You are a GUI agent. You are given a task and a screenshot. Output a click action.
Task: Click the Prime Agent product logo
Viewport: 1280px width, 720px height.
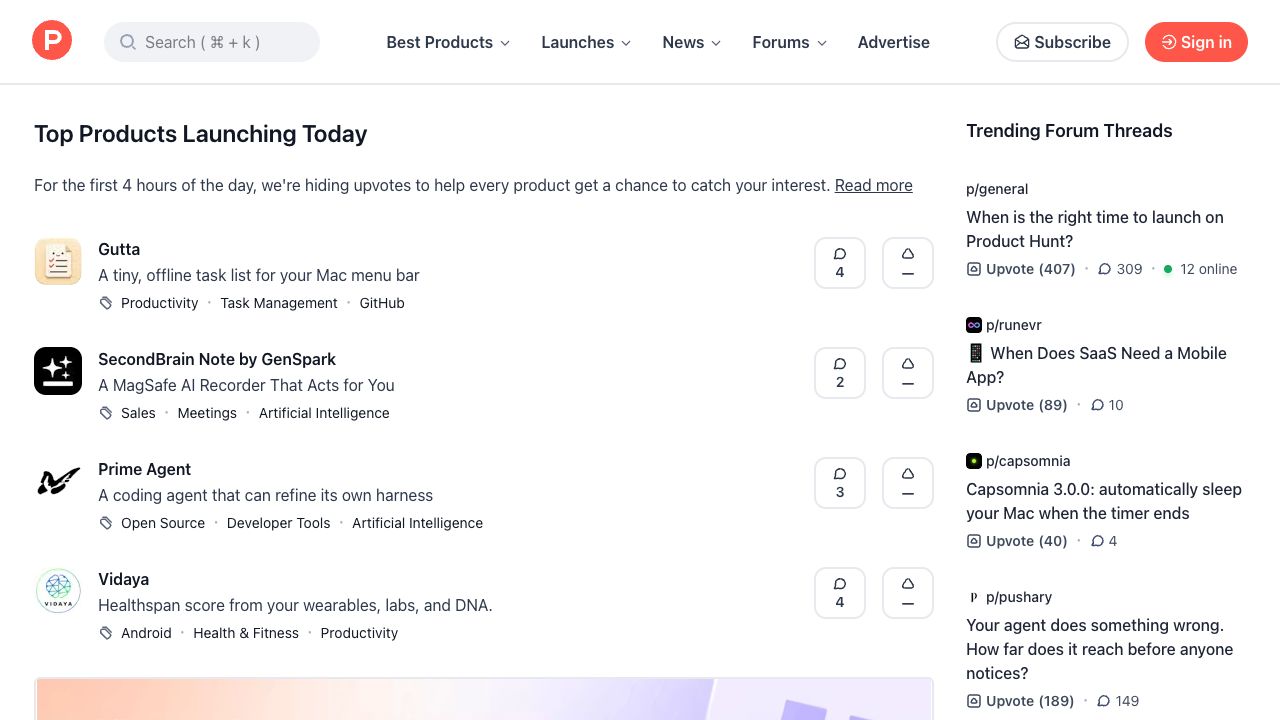(58, 482)
